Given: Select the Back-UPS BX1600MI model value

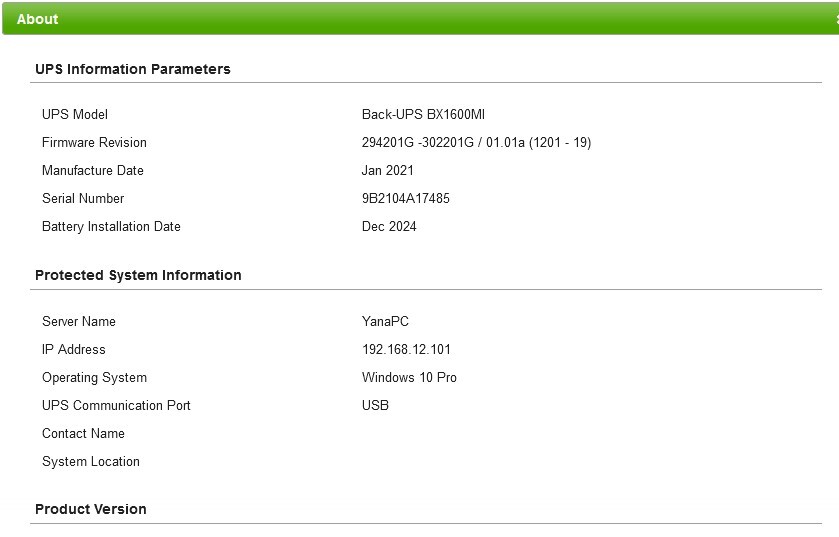Looking at the screenshot, I should click(x=423, y=114).
